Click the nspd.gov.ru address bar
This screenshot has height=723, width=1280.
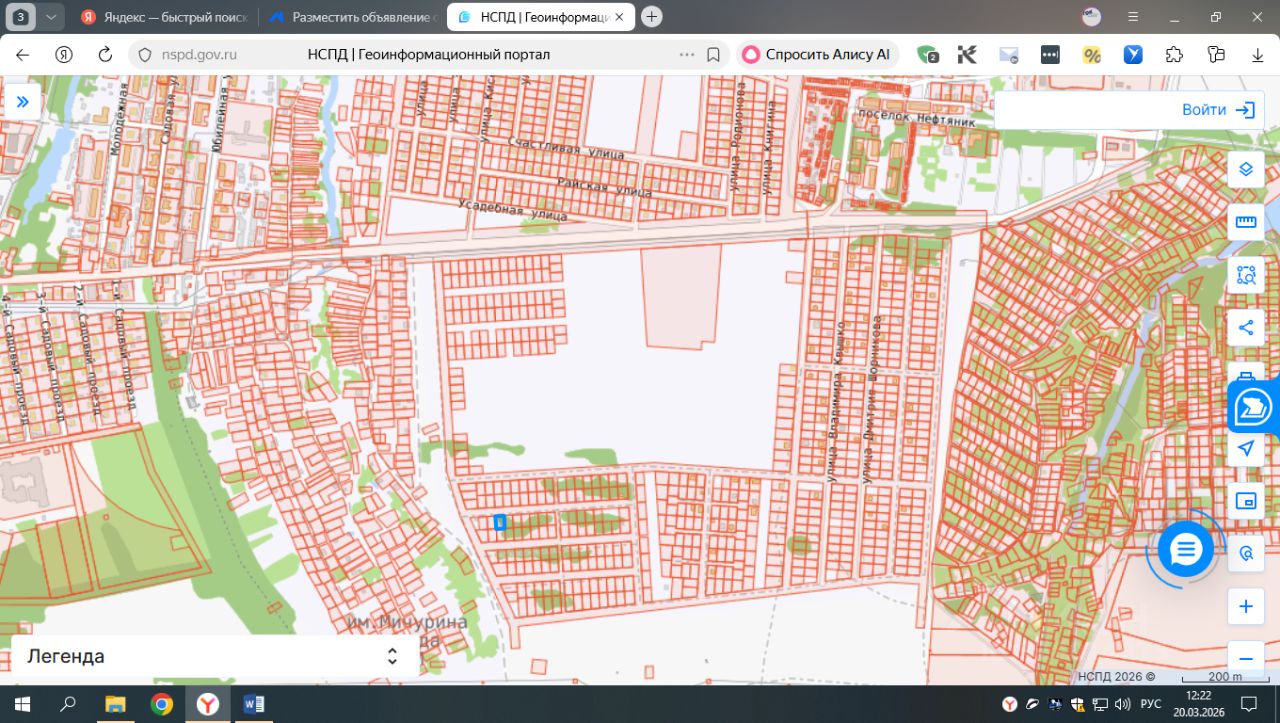coord(199,55)
